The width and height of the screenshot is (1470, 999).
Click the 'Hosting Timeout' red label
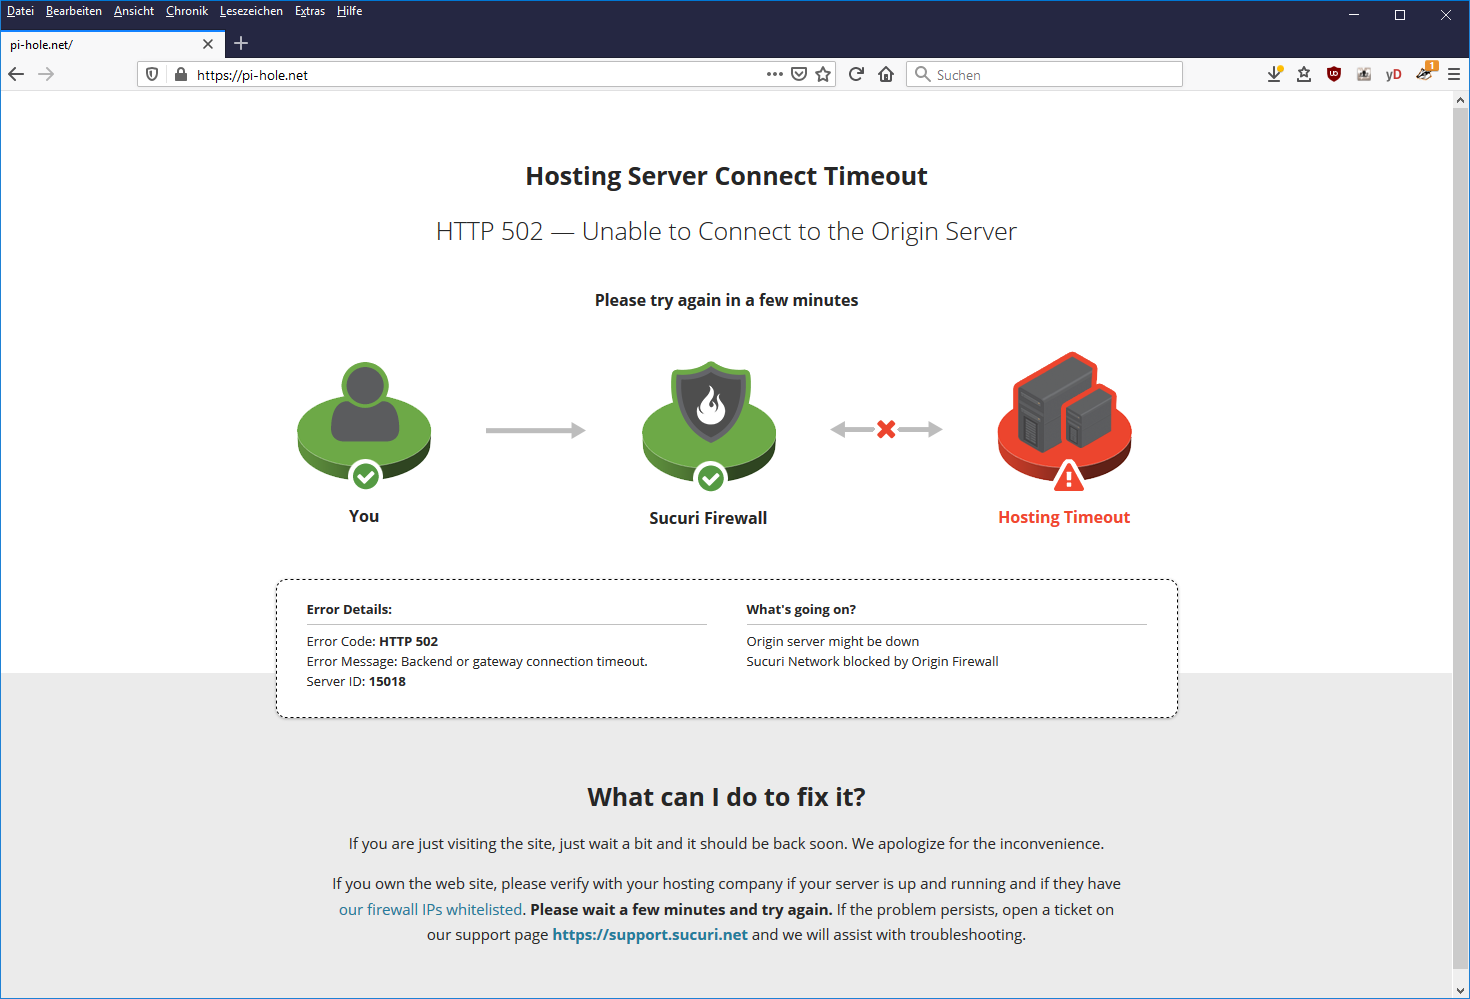(x=1064, y=517)
